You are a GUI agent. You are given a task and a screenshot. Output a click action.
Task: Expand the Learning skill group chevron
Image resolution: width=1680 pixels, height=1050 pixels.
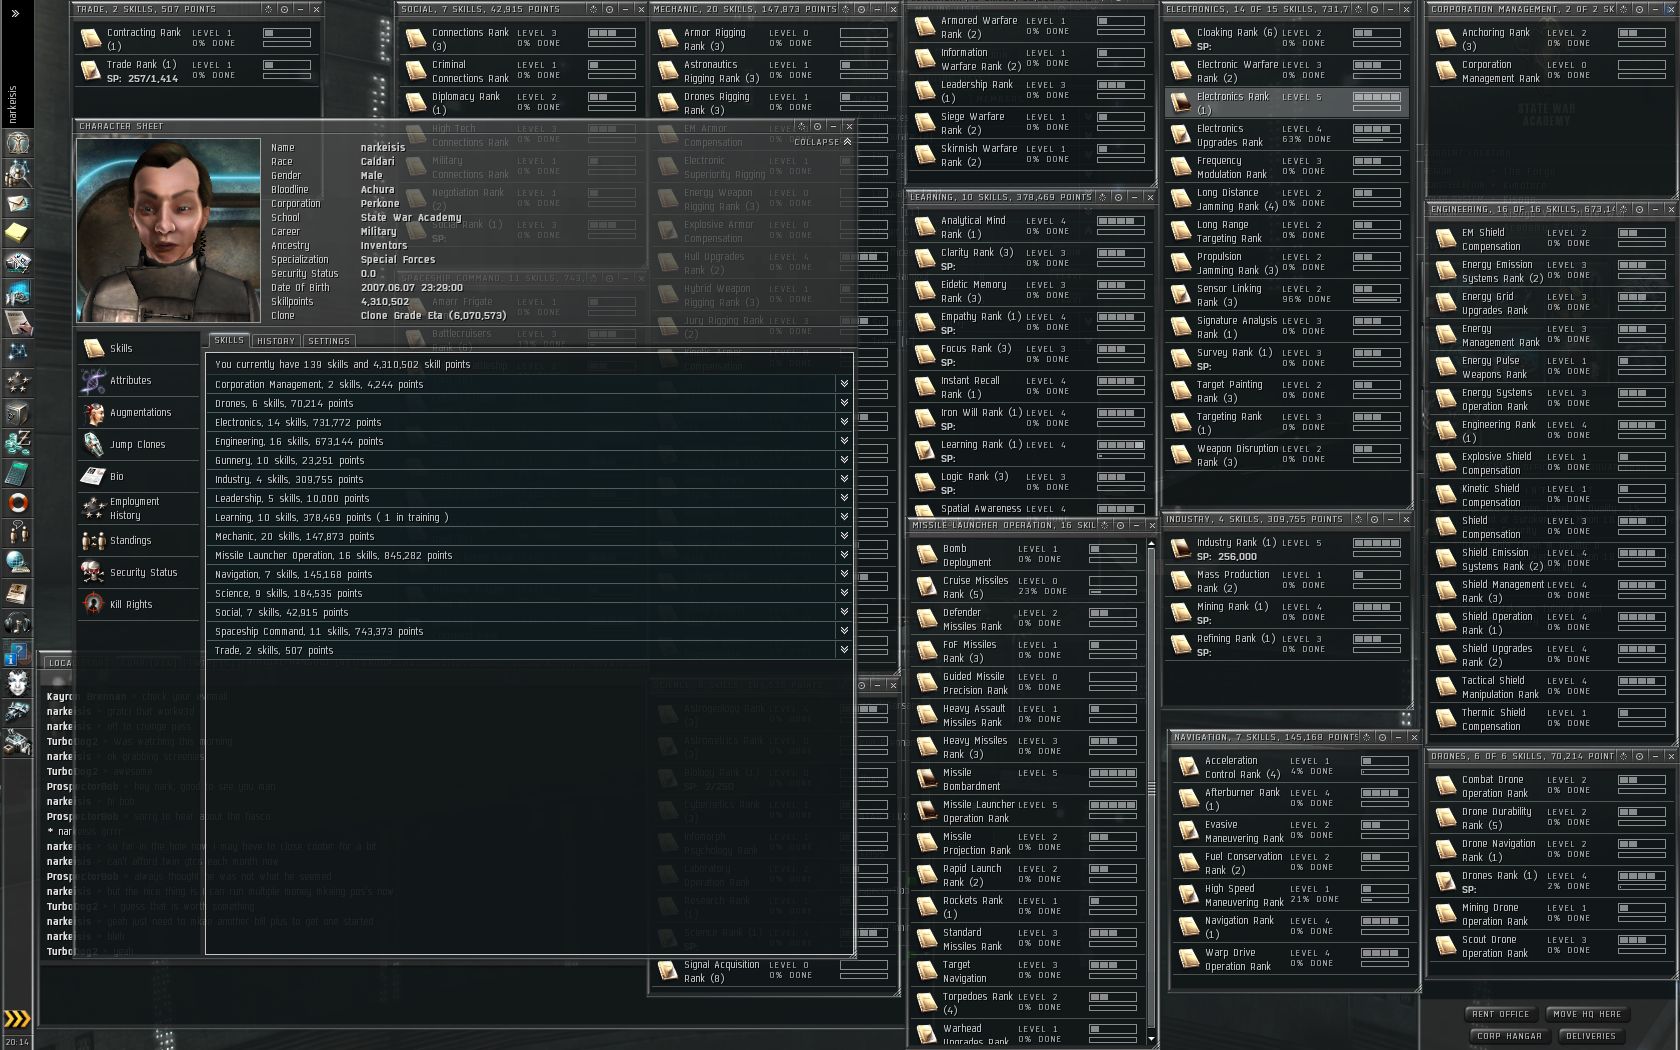(x=844, y=517)
